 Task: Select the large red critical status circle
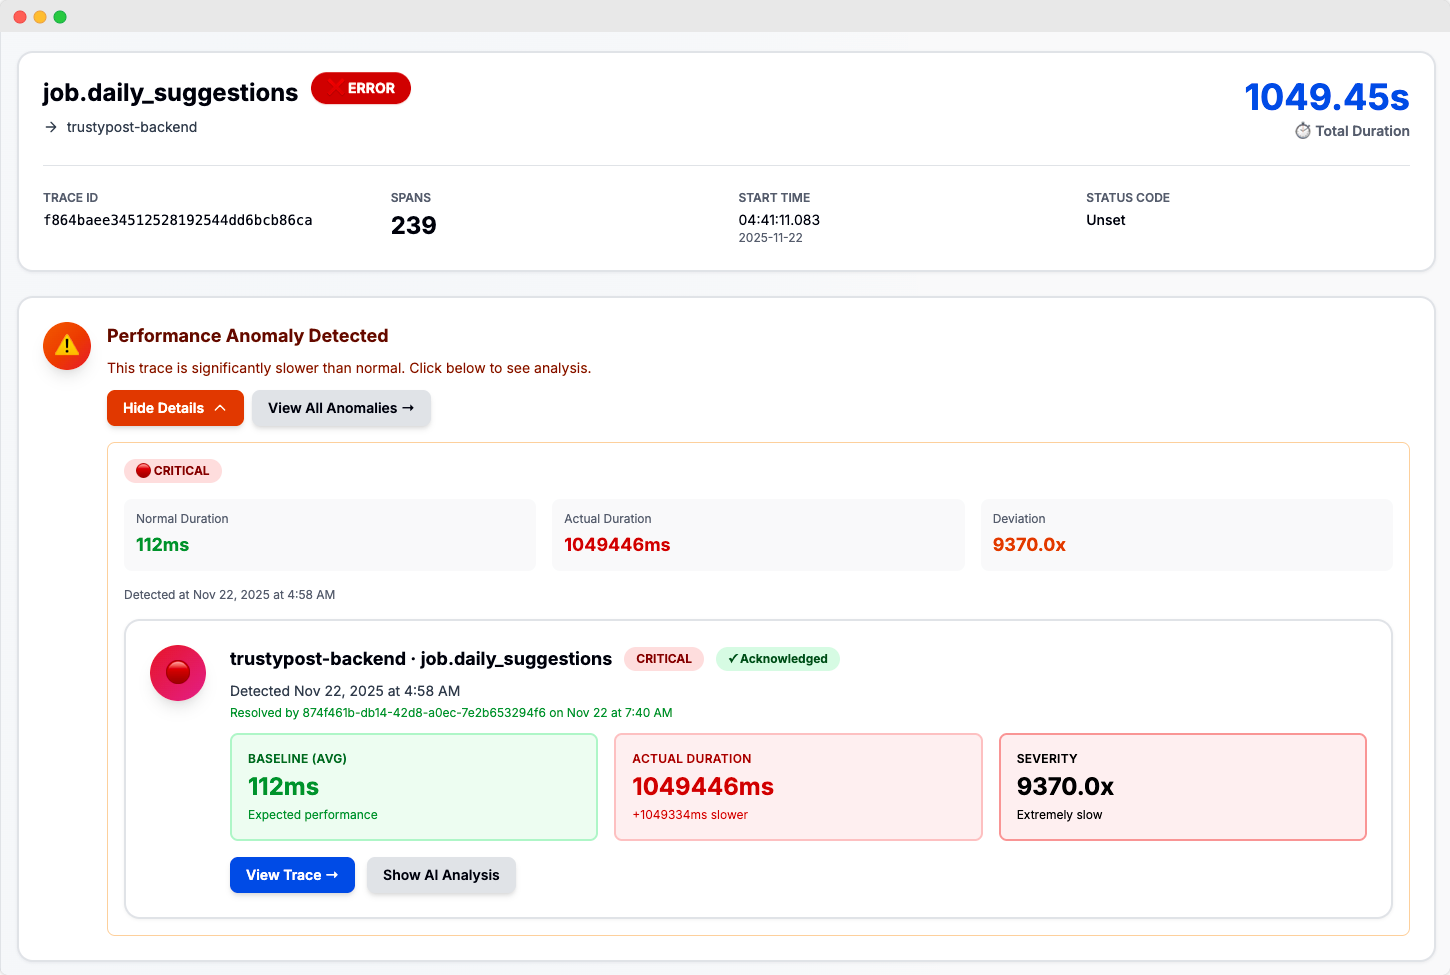tap(177, 673)
